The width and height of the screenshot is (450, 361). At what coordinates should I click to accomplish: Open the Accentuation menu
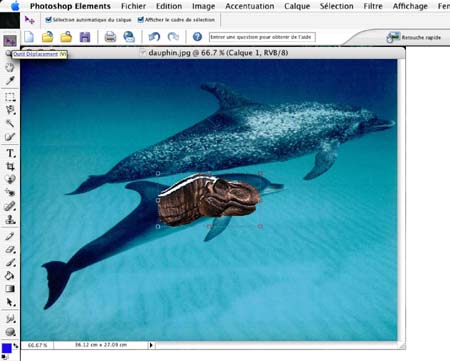[x=250, y=6]
